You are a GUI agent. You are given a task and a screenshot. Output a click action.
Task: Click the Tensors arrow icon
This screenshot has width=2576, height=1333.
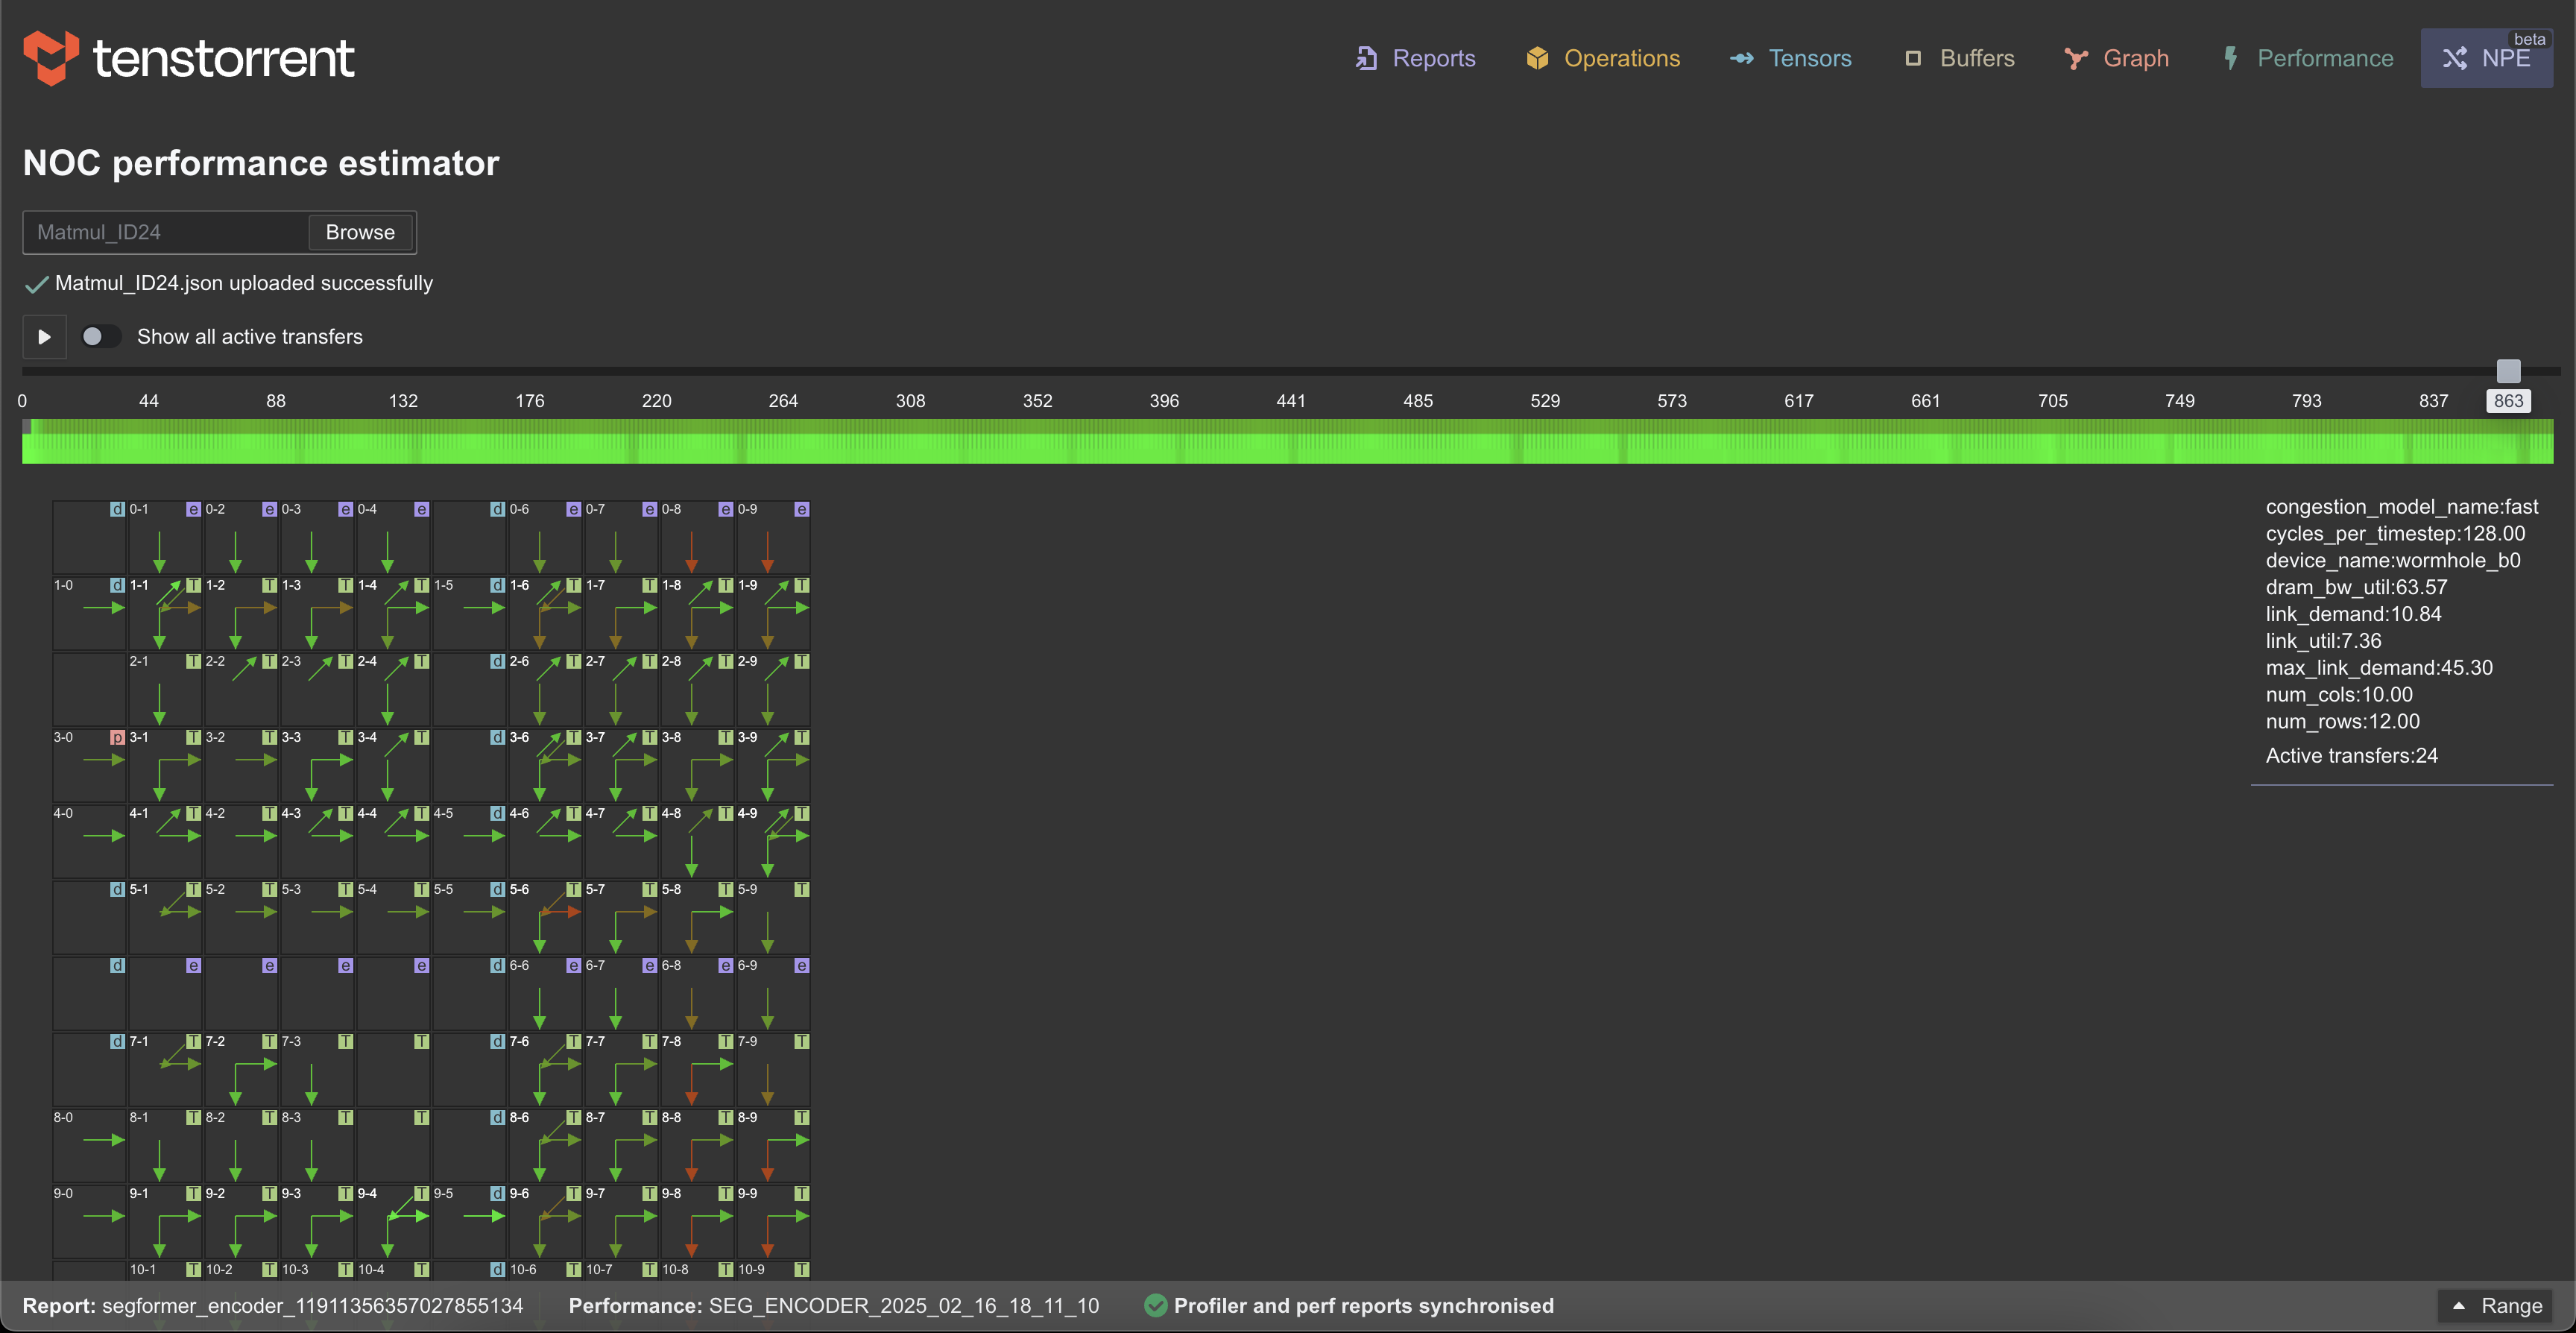[x=1742, y=58]
